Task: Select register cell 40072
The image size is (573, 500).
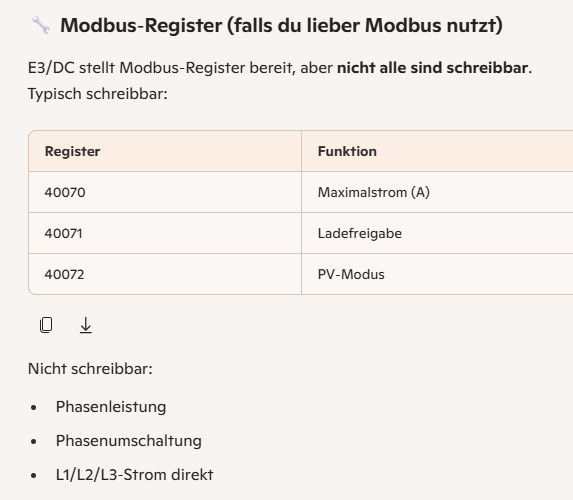Action: (165, 274)
